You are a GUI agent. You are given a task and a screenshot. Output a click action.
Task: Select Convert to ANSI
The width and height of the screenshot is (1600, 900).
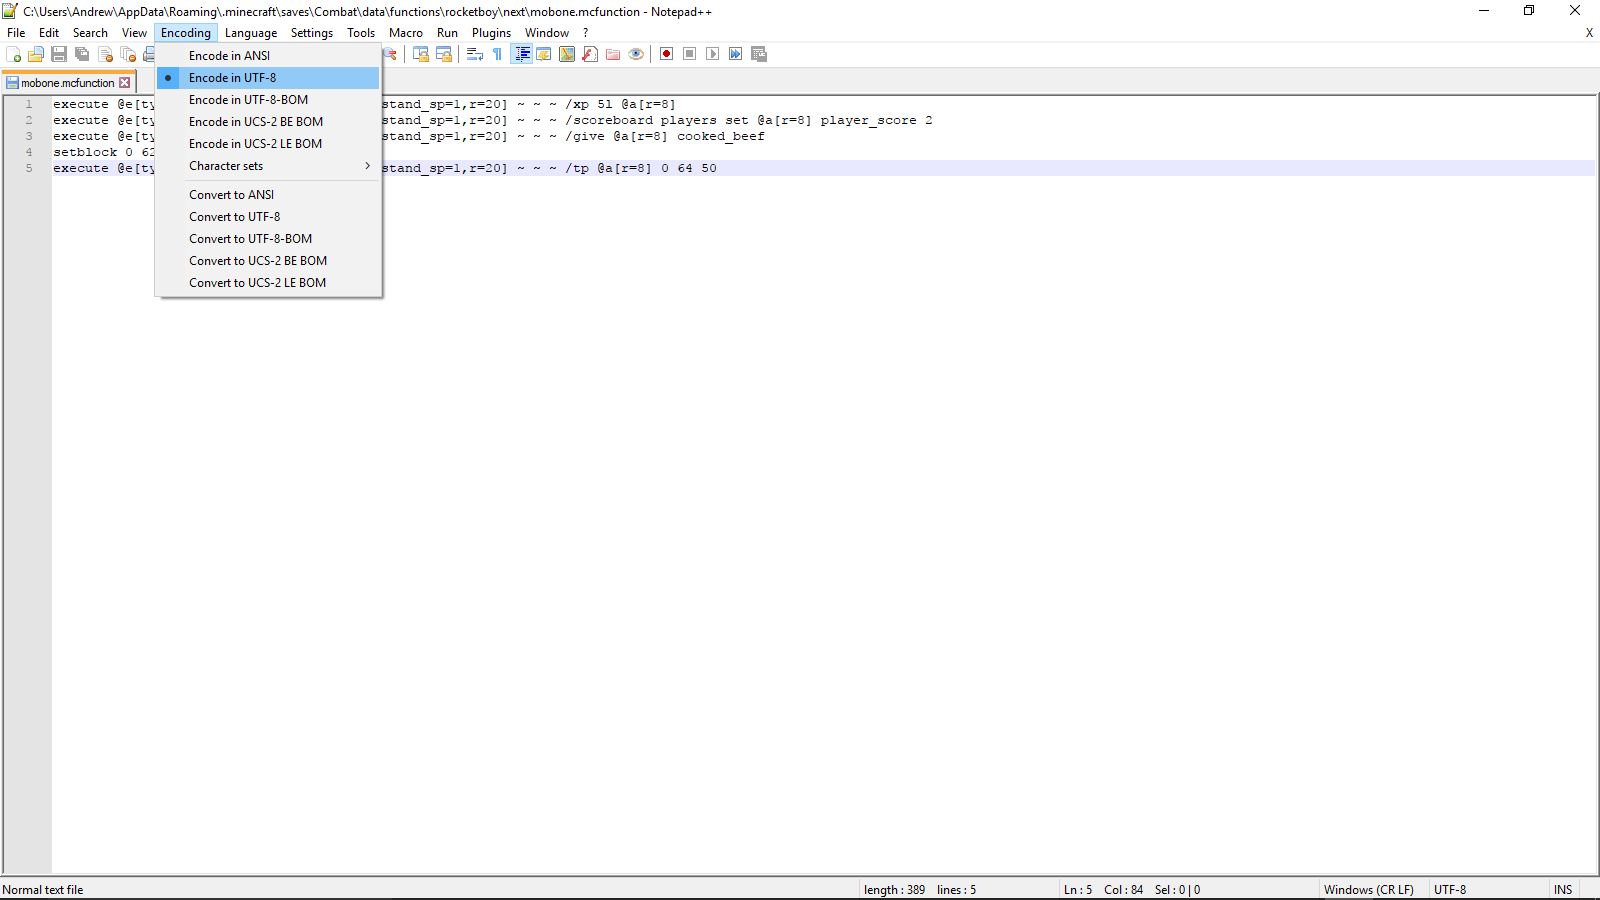point(268,195)
